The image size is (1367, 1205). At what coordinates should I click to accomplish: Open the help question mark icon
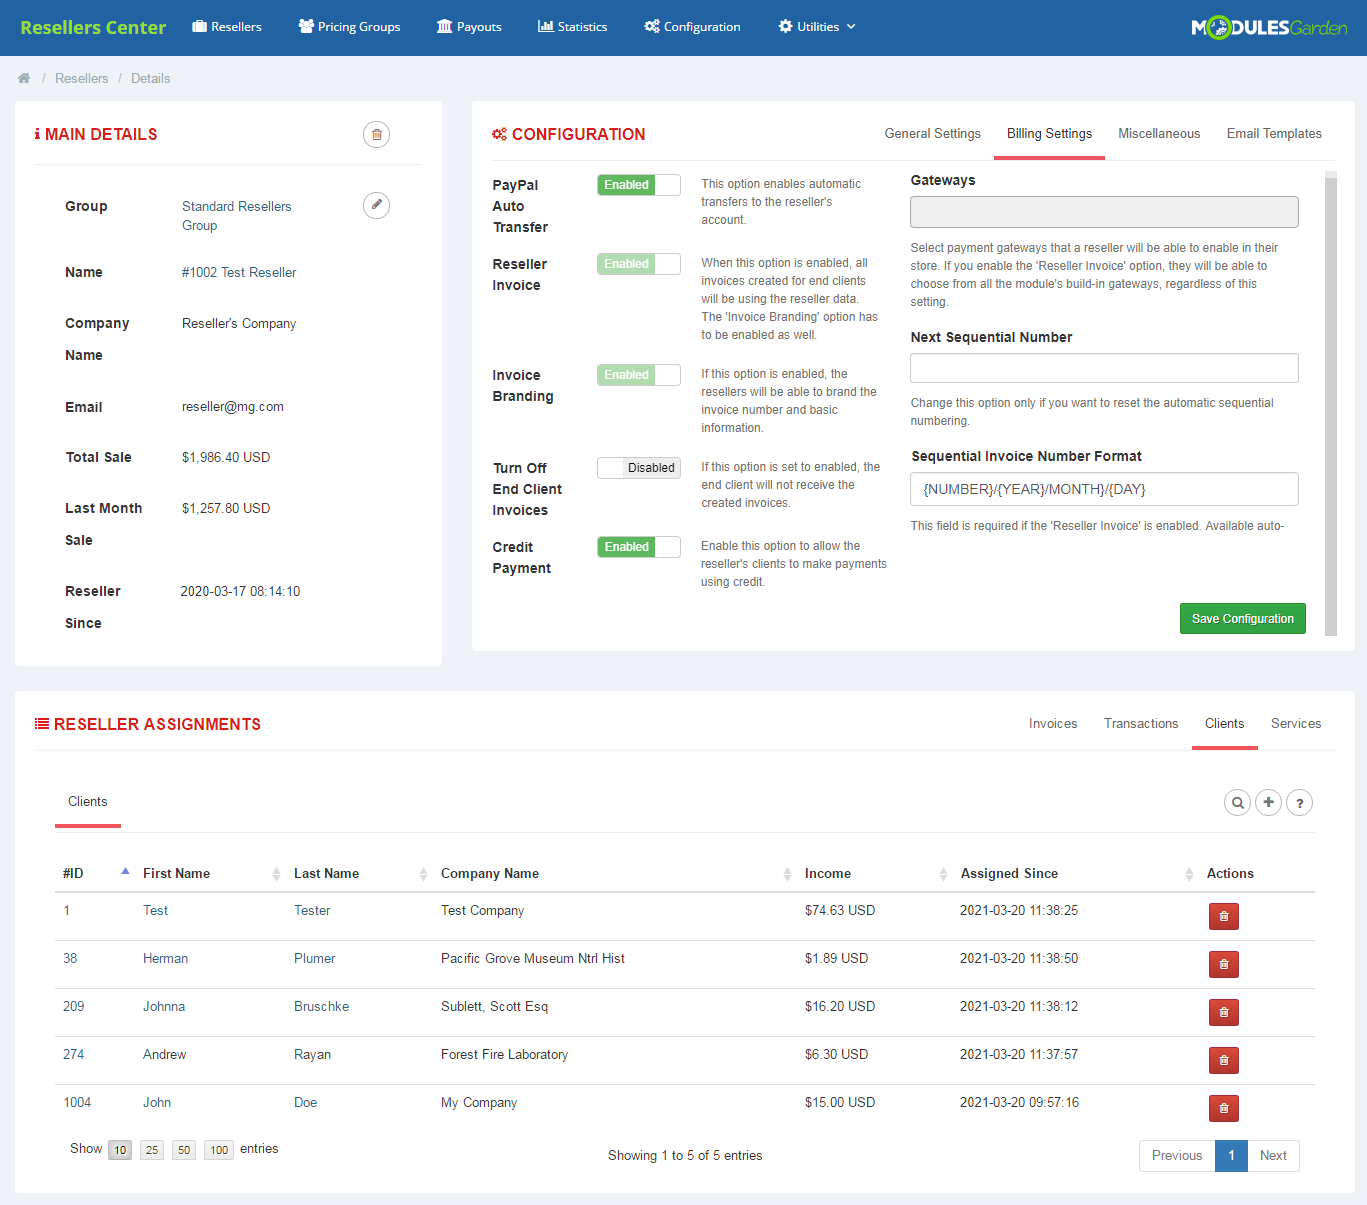click(x=1299, y=802)
